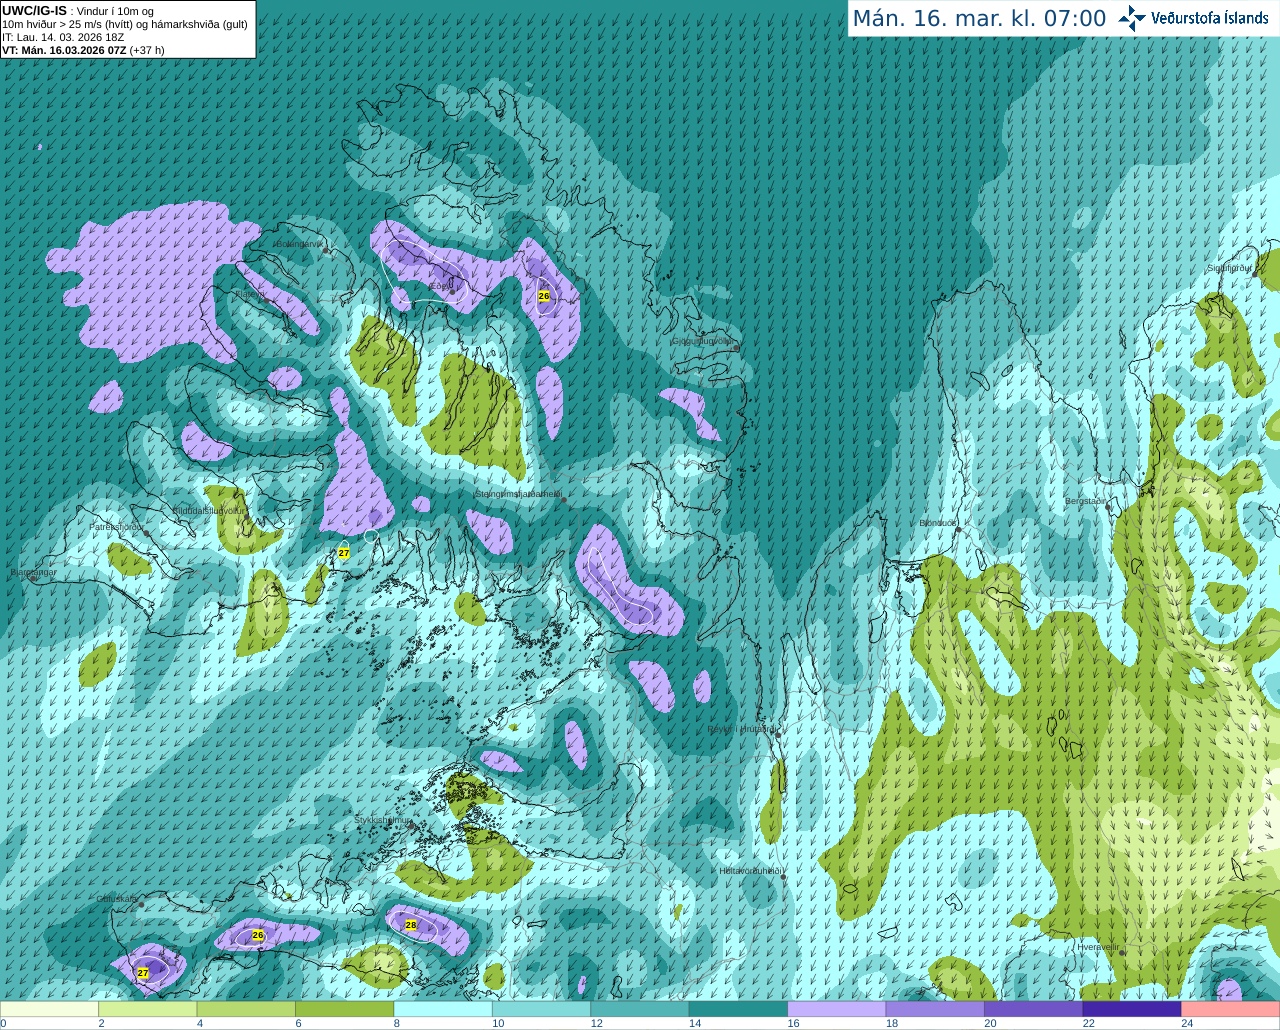The image size is (1280, 1030).
Task: Click the 'Mán. 16. mar. kl. 07:00' timestamp
Action: tap(979, 19)
